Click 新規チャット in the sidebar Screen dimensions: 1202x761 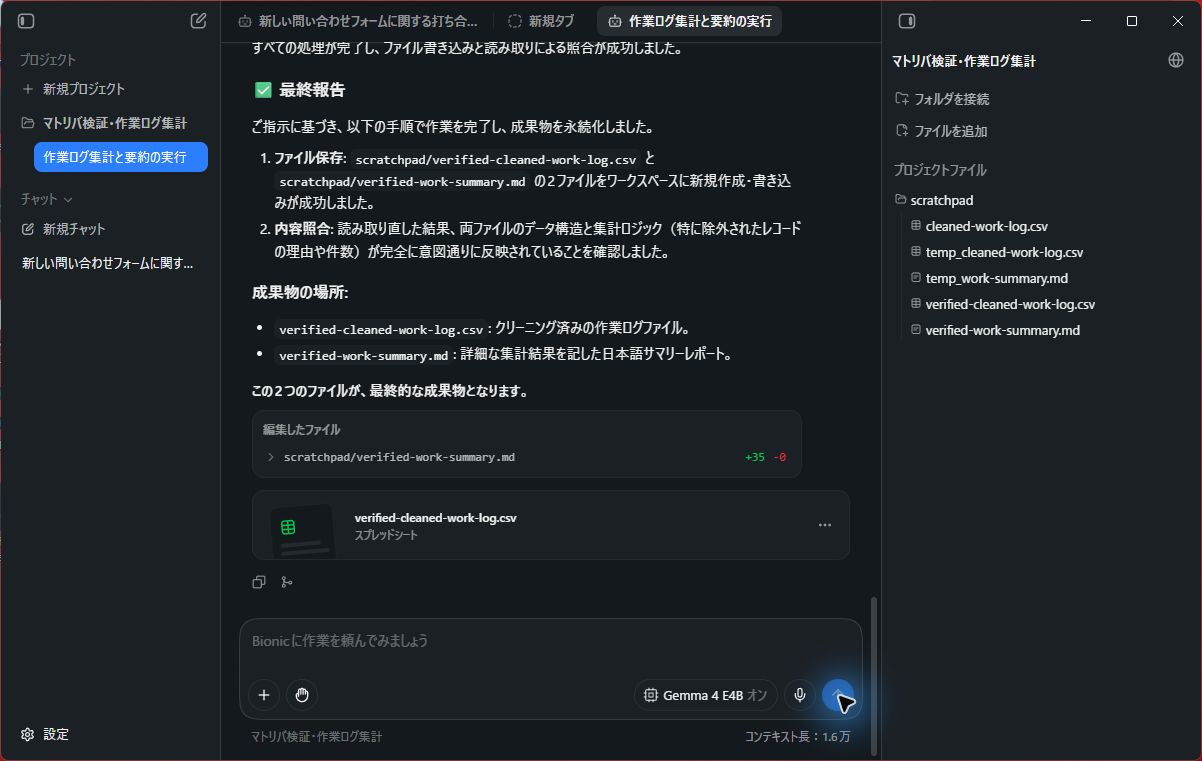(x=64, y=229)
